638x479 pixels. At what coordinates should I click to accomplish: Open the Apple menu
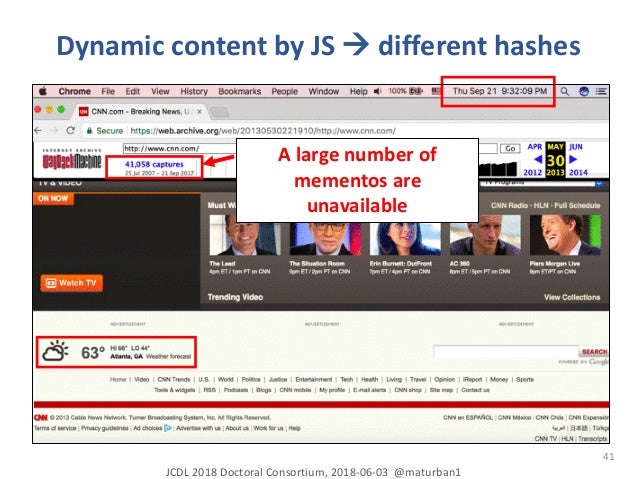tap(43, 91)
